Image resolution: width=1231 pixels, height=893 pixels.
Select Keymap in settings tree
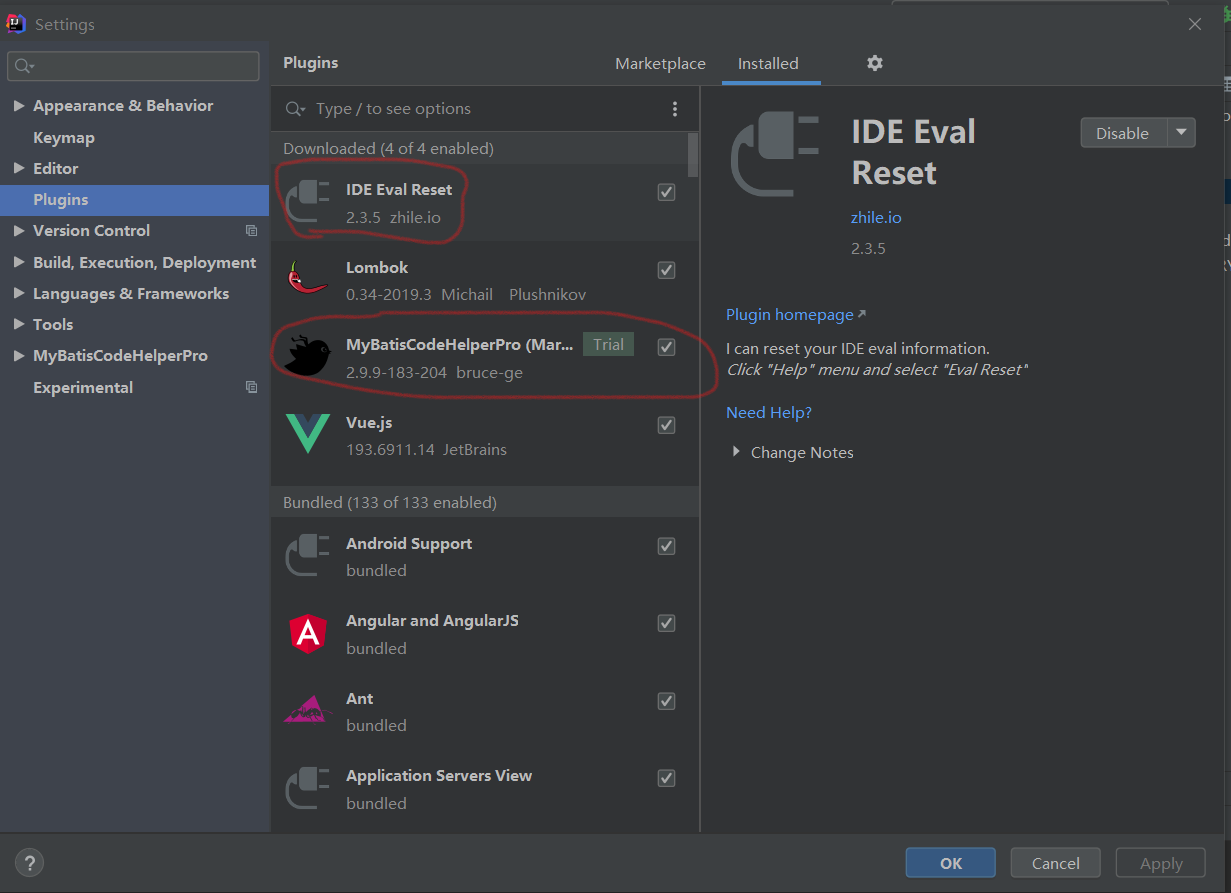64,137
